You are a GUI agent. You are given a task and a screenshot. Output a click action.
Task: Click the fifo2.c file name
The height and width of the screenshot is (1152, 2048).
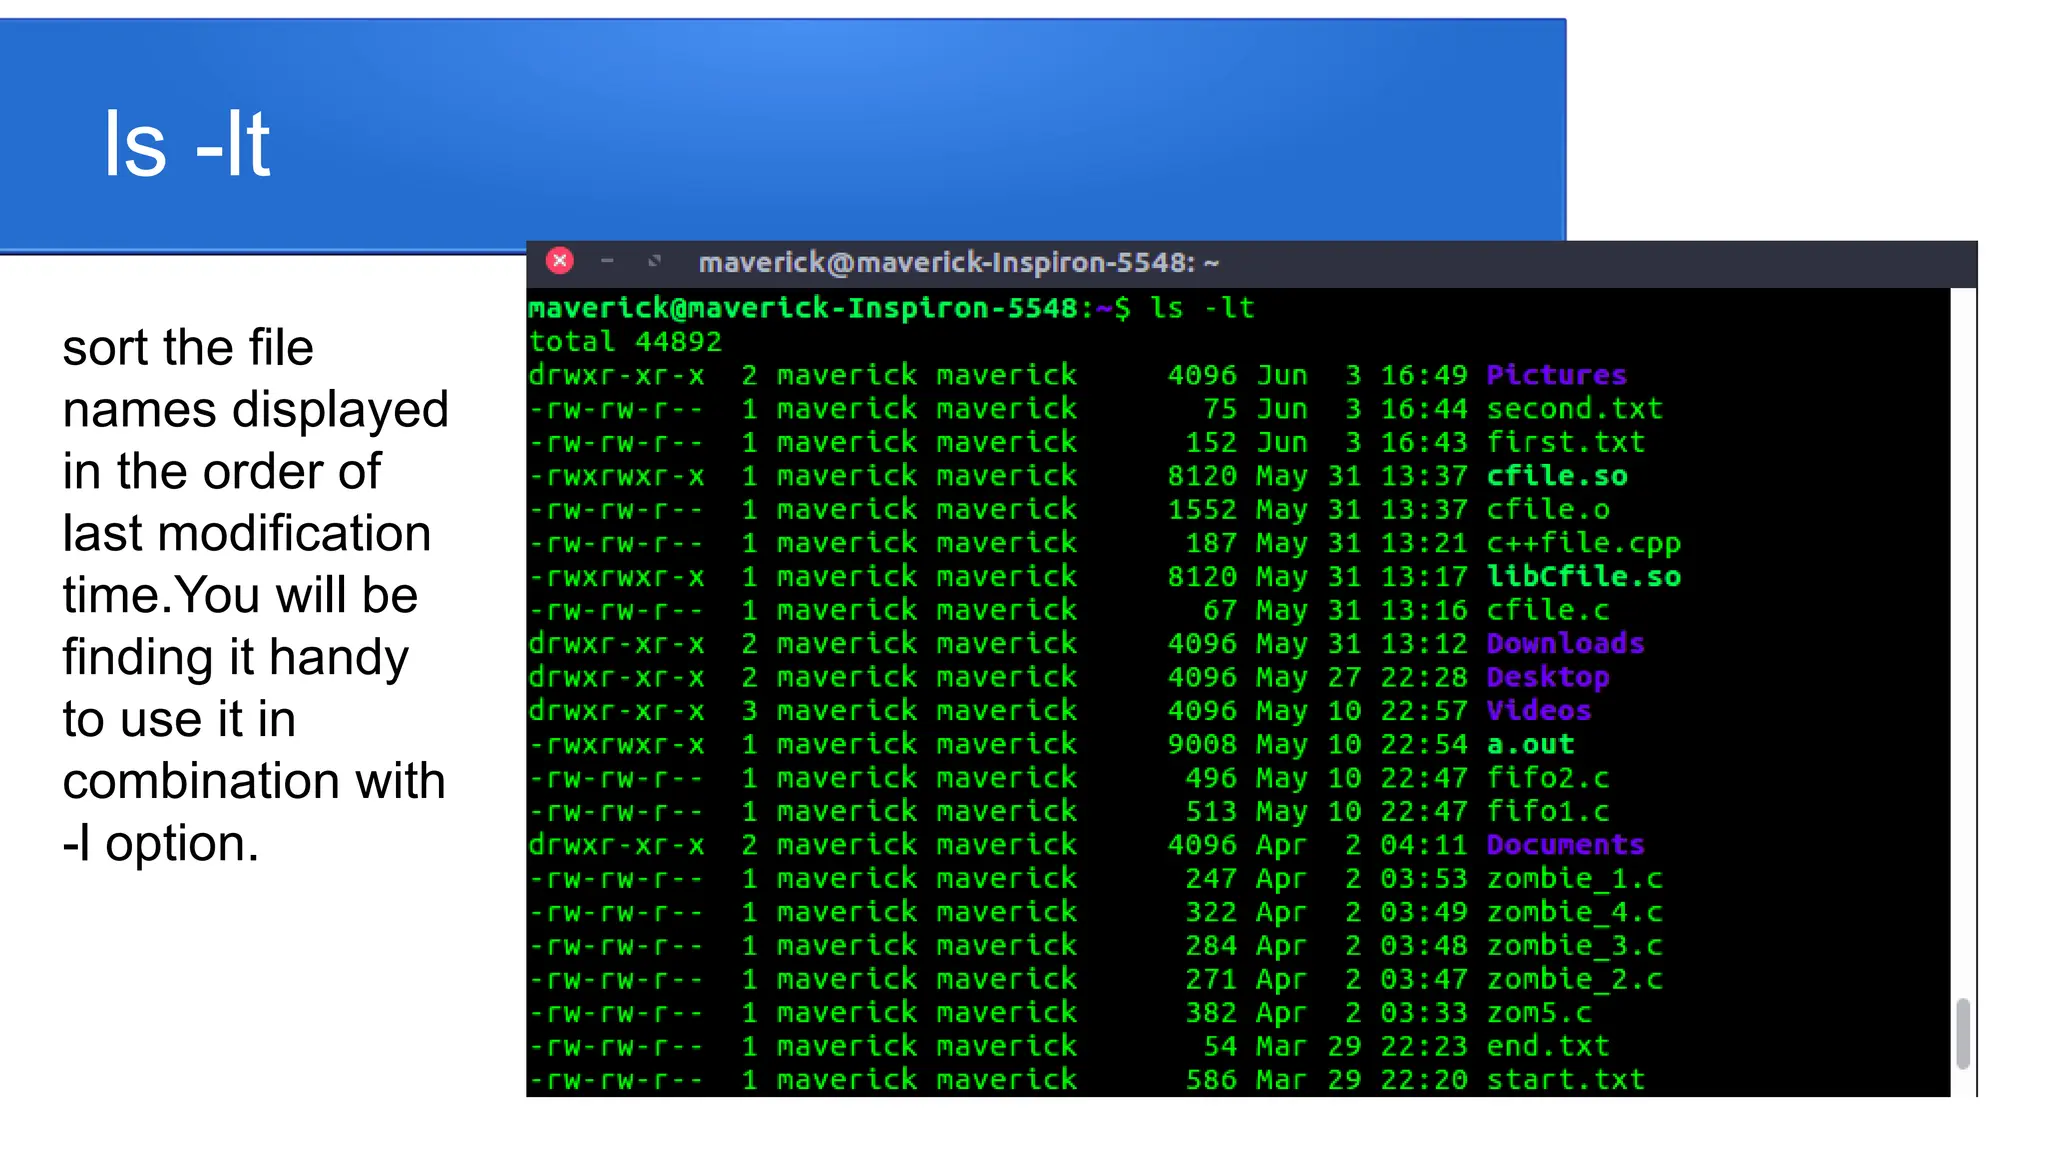pyautogui.click(x=1548, y=778)
